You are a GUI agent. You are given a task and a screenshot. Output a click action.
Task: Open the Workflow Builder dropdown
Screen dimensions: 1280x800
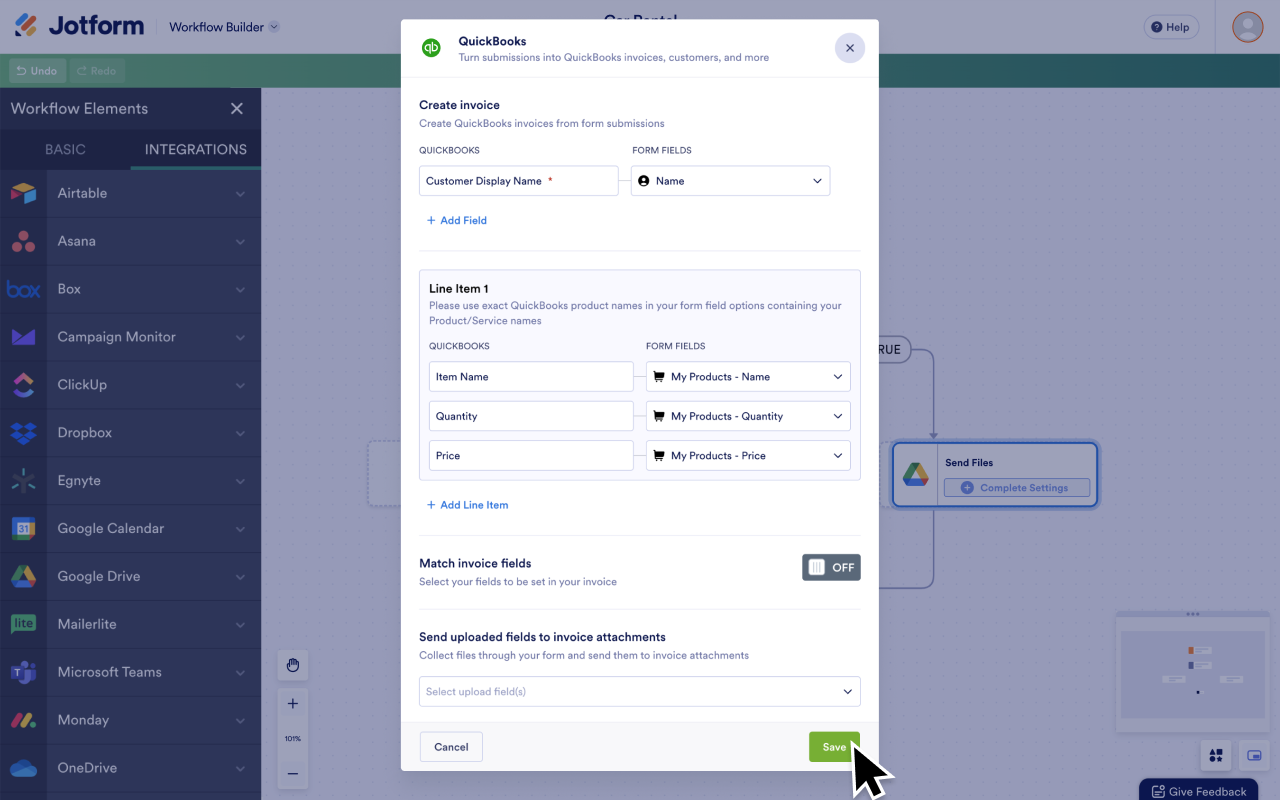(x=225, y=27)
